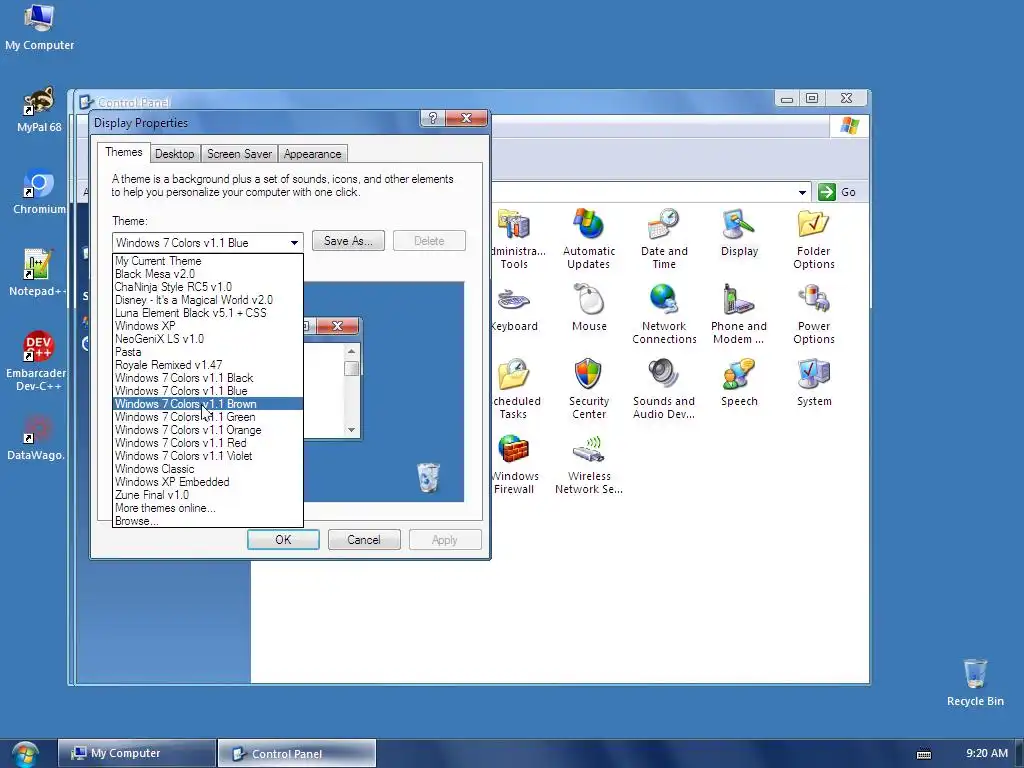Select the Browse... theme entry
The height and width of the screenshot is (768, 1024).
[208, 521]
